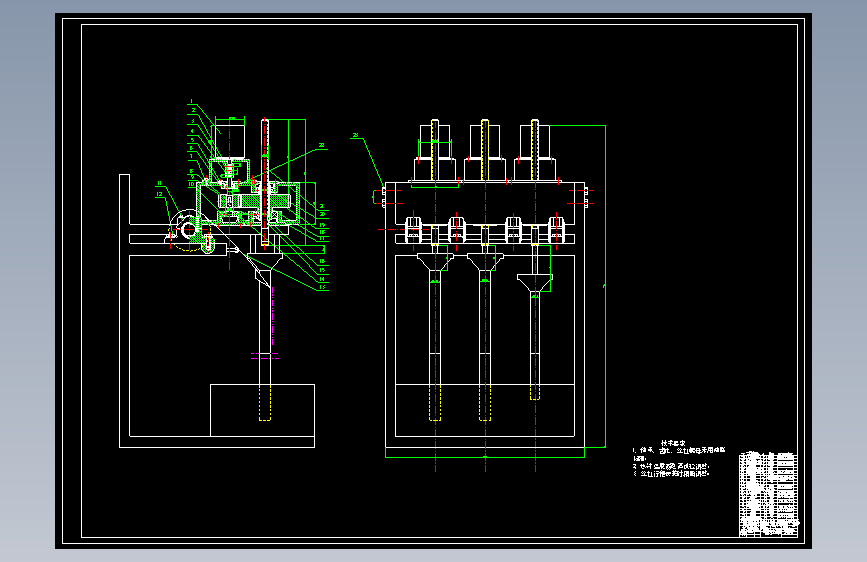Image resolution: width=867 pixels, height=562 pixels.
Task: Select callout 22 in the side view
Action: (321, 145)
